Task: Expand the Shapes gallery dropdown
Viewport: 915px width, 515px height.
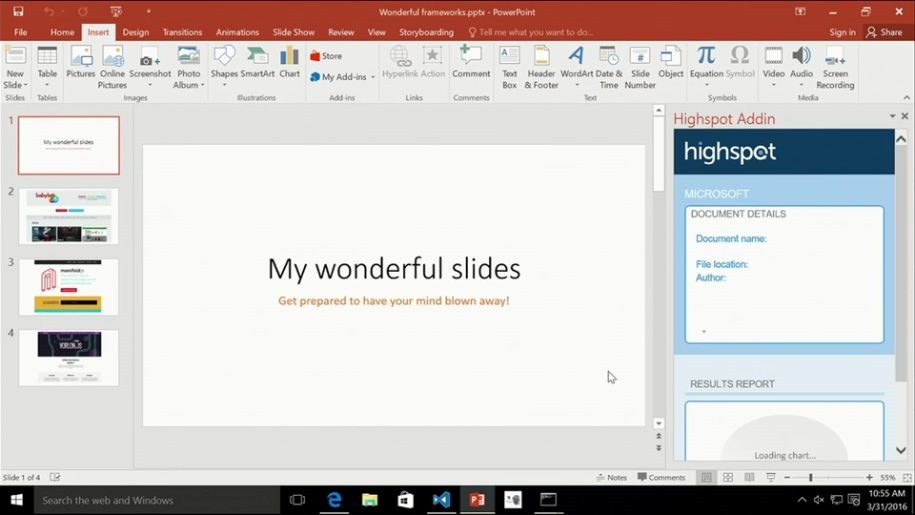Action: (x=224, y=85)
